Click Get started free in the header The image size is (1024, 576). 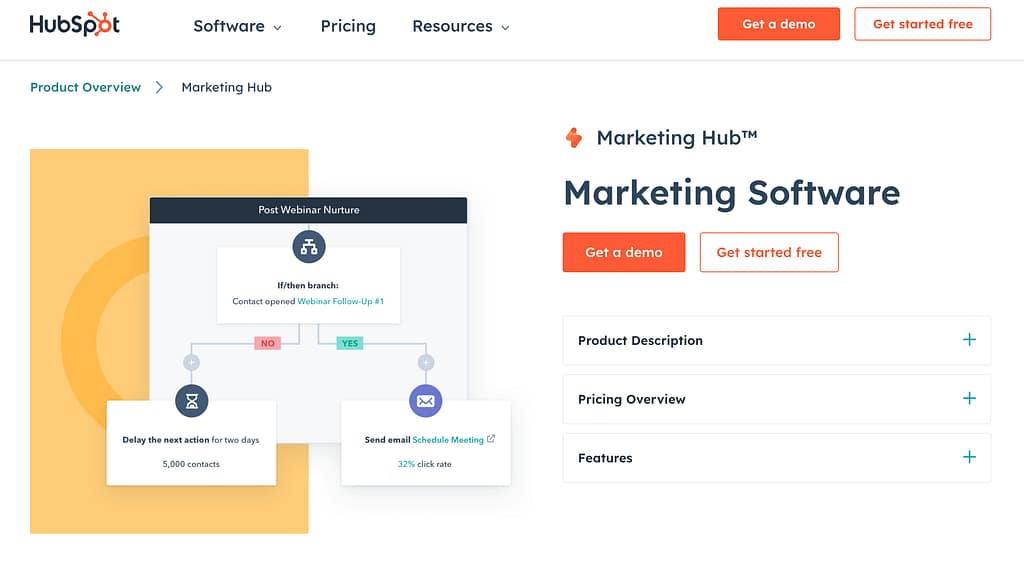tap(922, 24)
